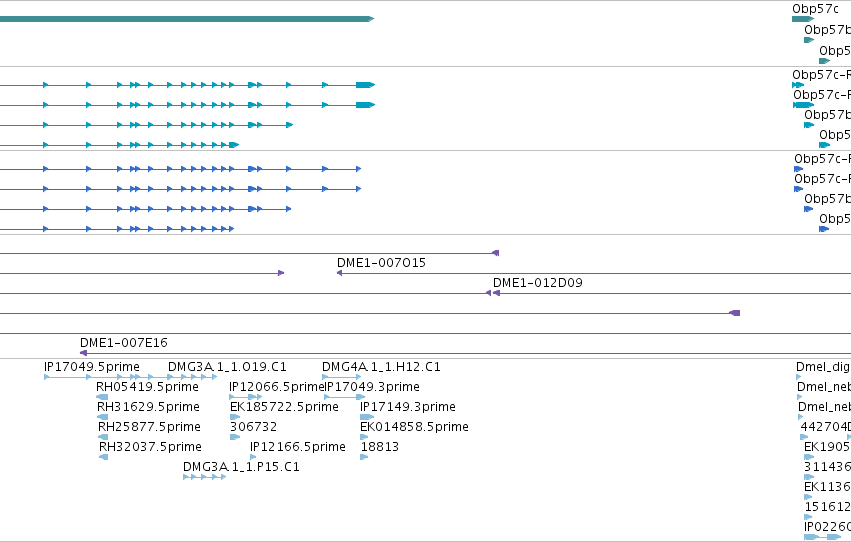The image size is (851, 542).
Task: Select the RH31629.5prime label
Action: pyautogui.click(x=148, y=407)
